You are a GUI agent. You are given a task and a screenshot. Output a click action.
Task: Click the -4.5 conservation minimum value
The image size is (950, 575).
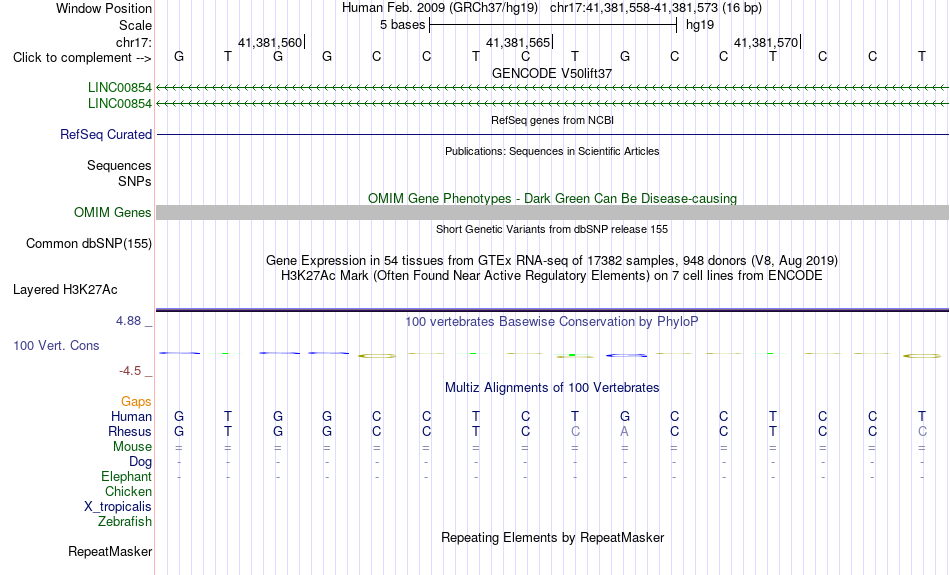(130, 371)
